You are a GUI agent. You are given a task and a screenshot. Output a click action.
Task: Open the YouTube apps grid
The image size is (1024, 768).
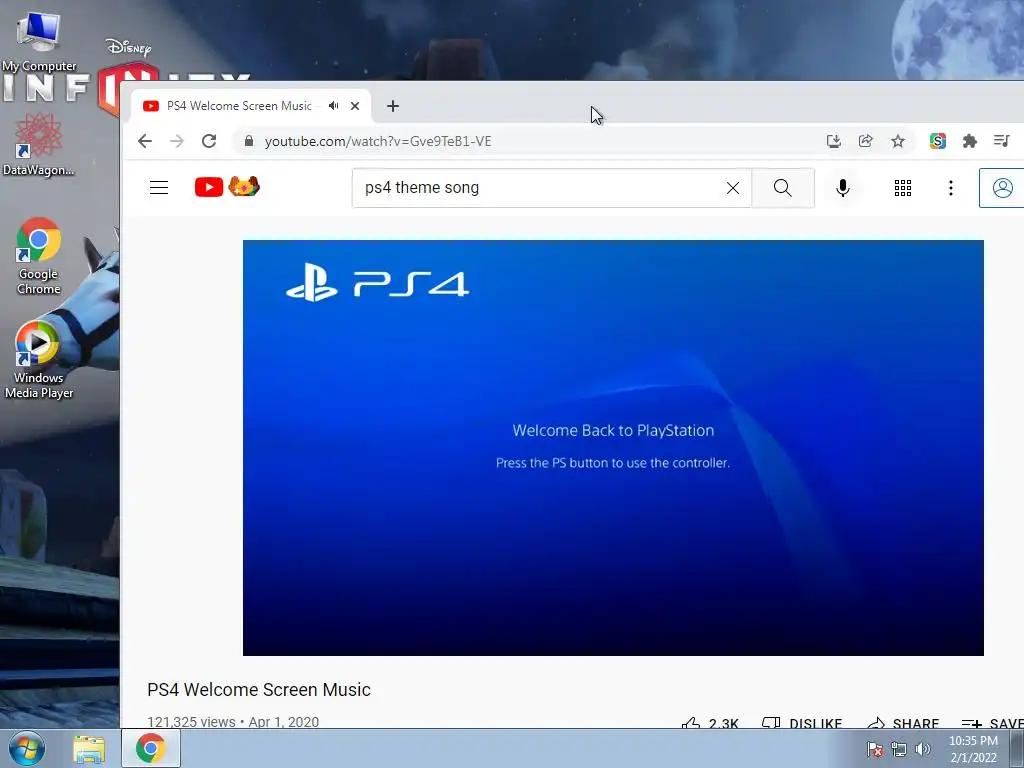pyautogui.click(x=903, y=188)
